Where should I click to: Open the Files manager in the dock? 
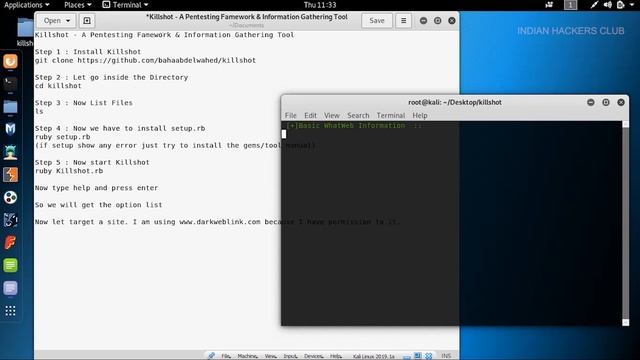click(x=10, y=107)
